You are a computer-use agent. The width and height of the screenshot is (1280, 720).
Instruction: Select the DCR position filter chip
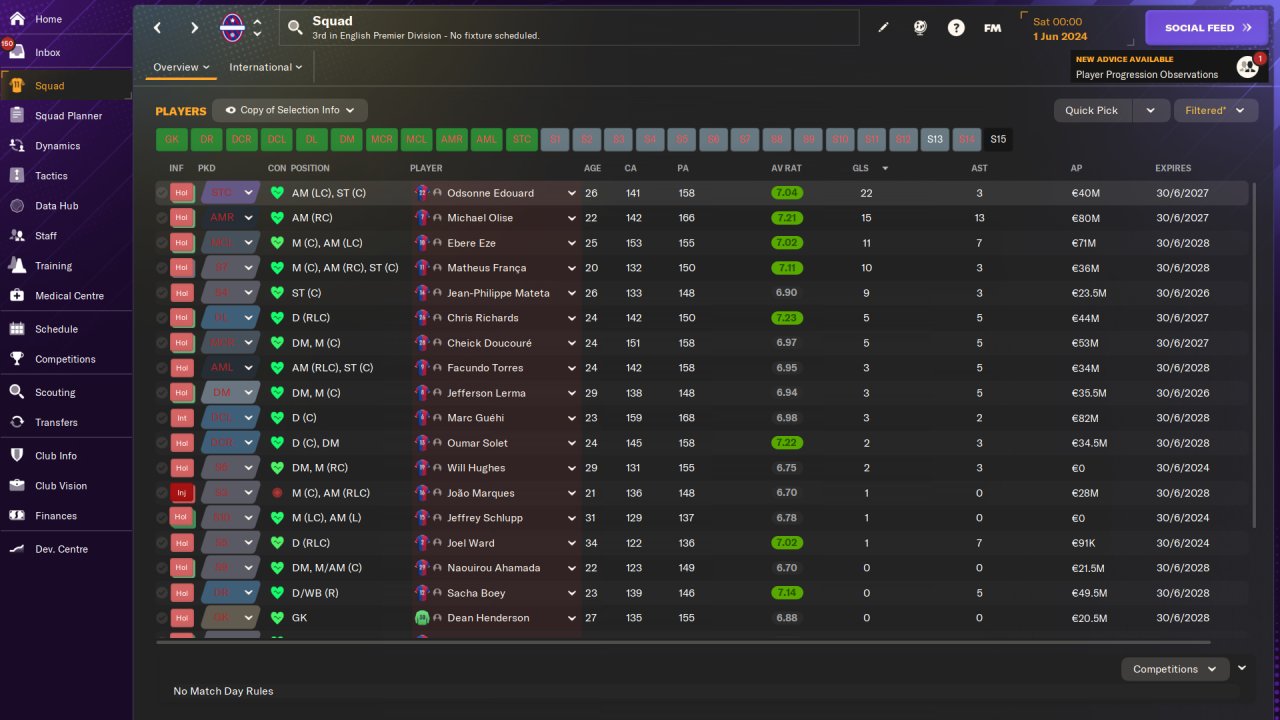[241, 139]
